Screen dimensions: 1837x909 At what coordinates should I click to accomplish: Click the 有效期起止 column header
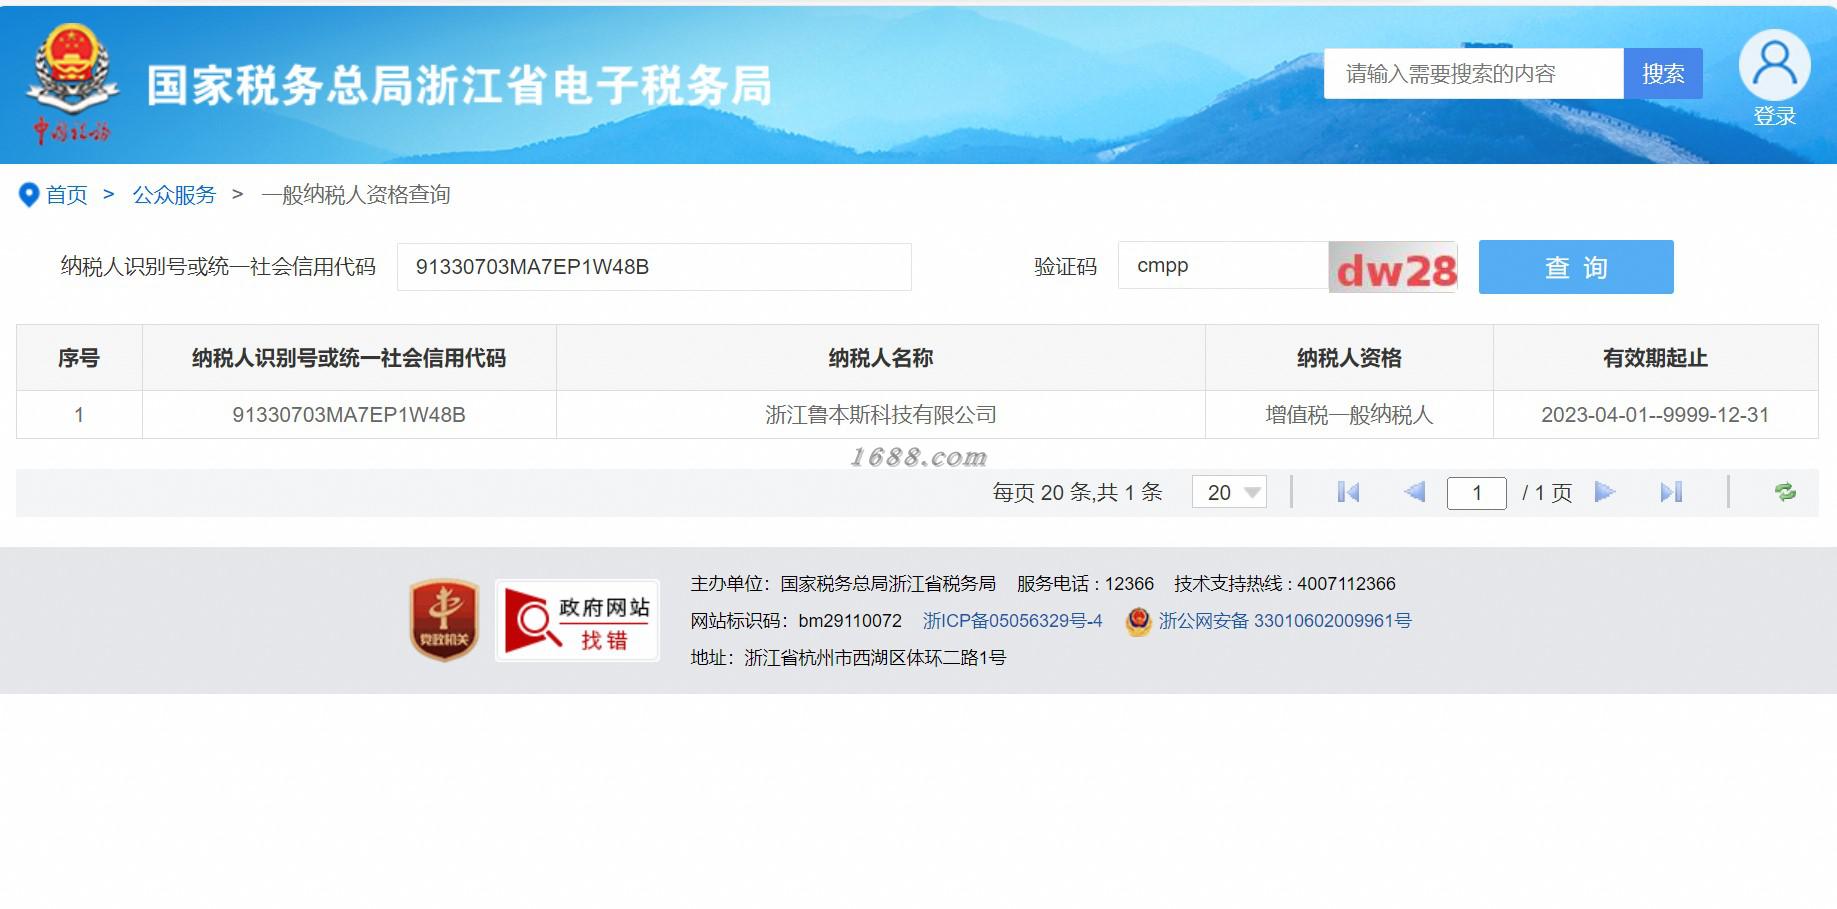[x=1655, y=358]
